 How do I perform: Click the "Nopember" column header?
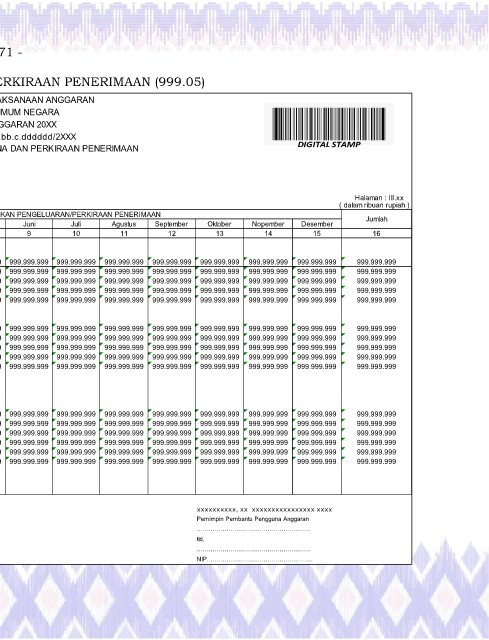coord(268,224)
